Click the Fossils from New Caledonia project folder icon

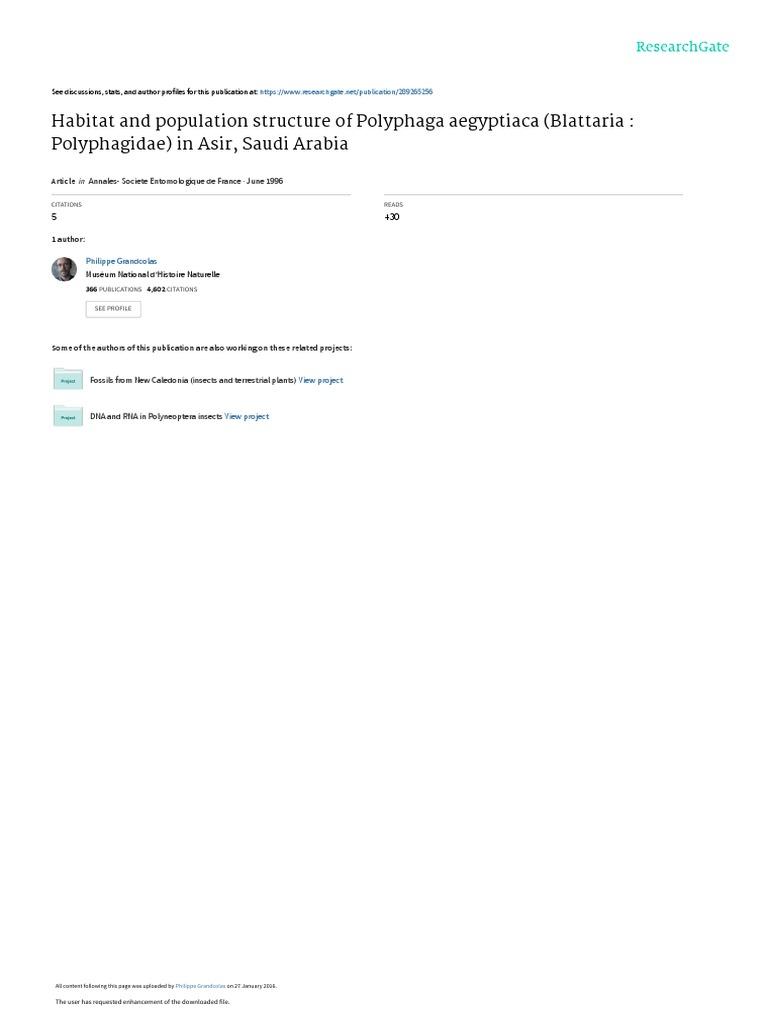click(x=68, y=379)
